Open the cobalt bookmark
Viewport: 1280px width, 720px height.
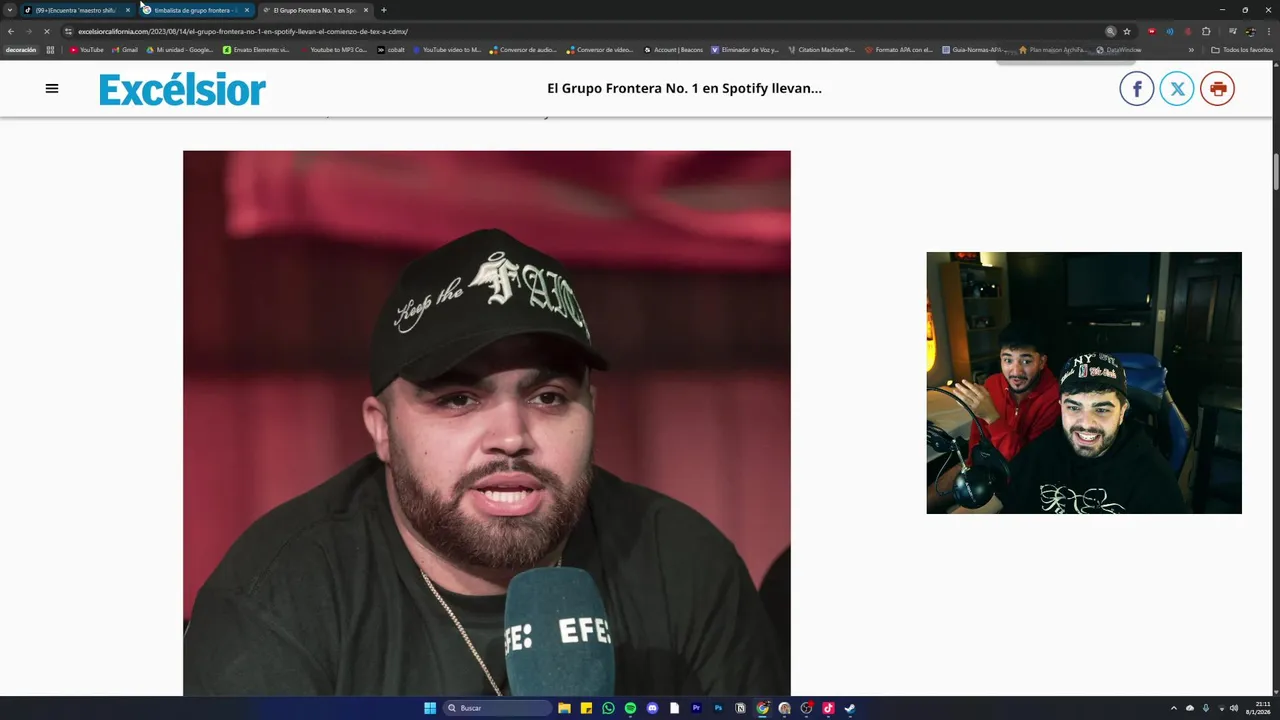[391, 50]
